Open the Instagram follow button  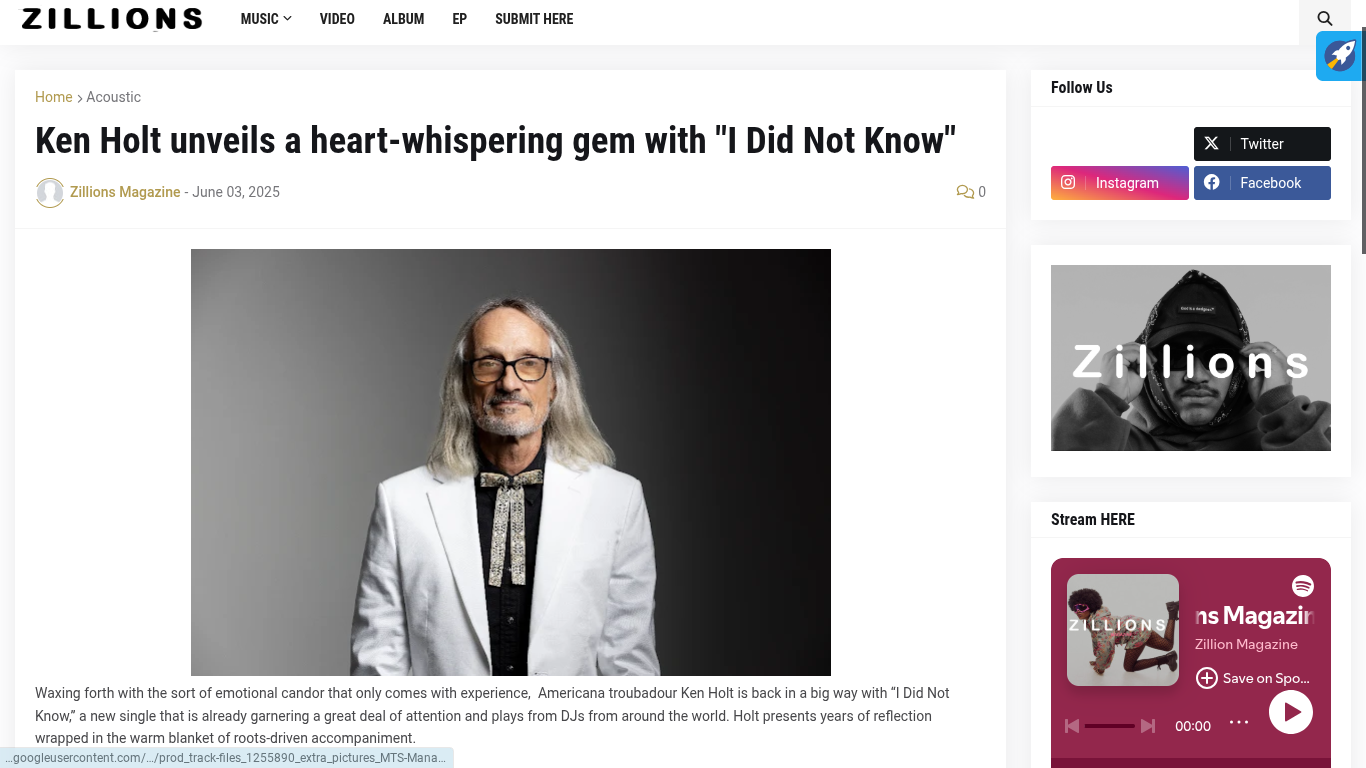coord(1119,183)
